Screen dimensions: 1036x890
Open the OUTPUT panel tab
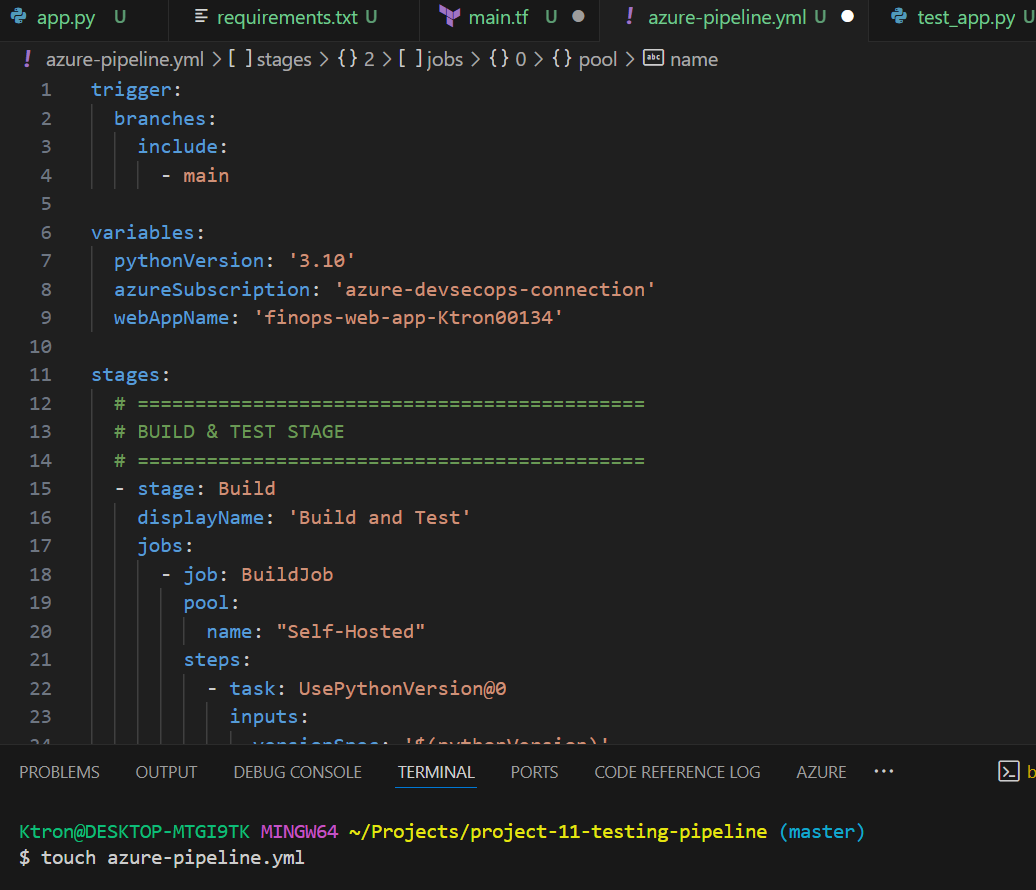click(166, 772)
